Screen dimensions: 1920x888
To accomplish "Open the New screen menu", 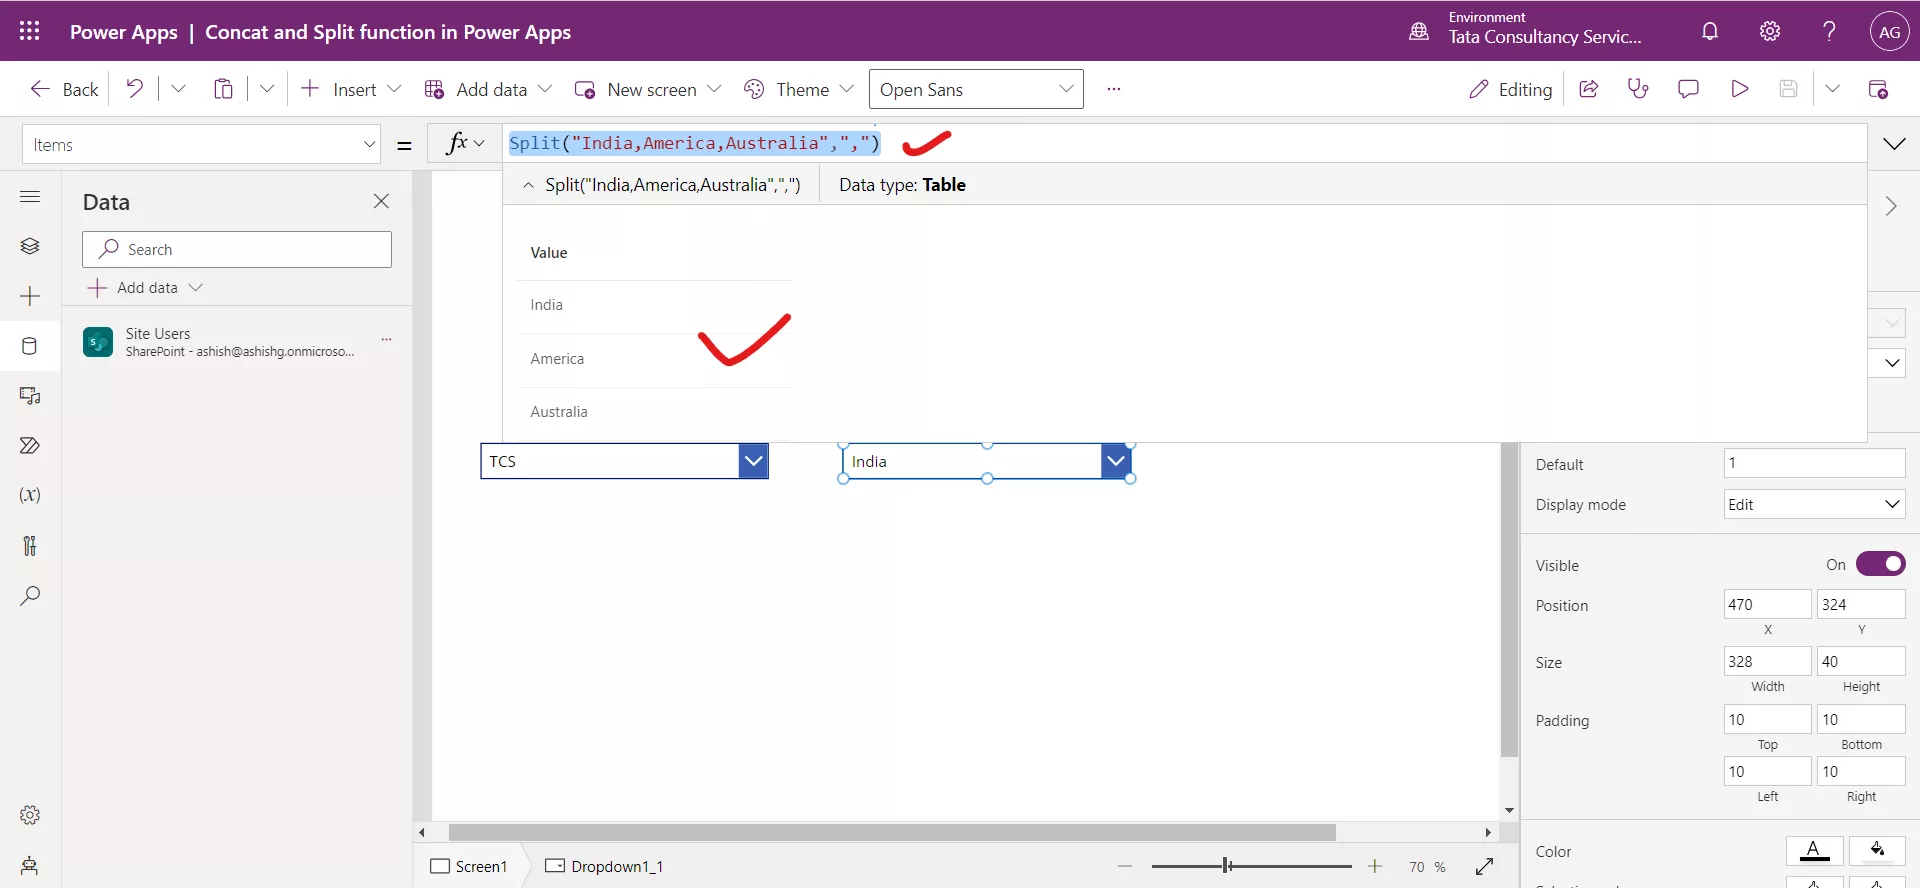I will 648,89.
